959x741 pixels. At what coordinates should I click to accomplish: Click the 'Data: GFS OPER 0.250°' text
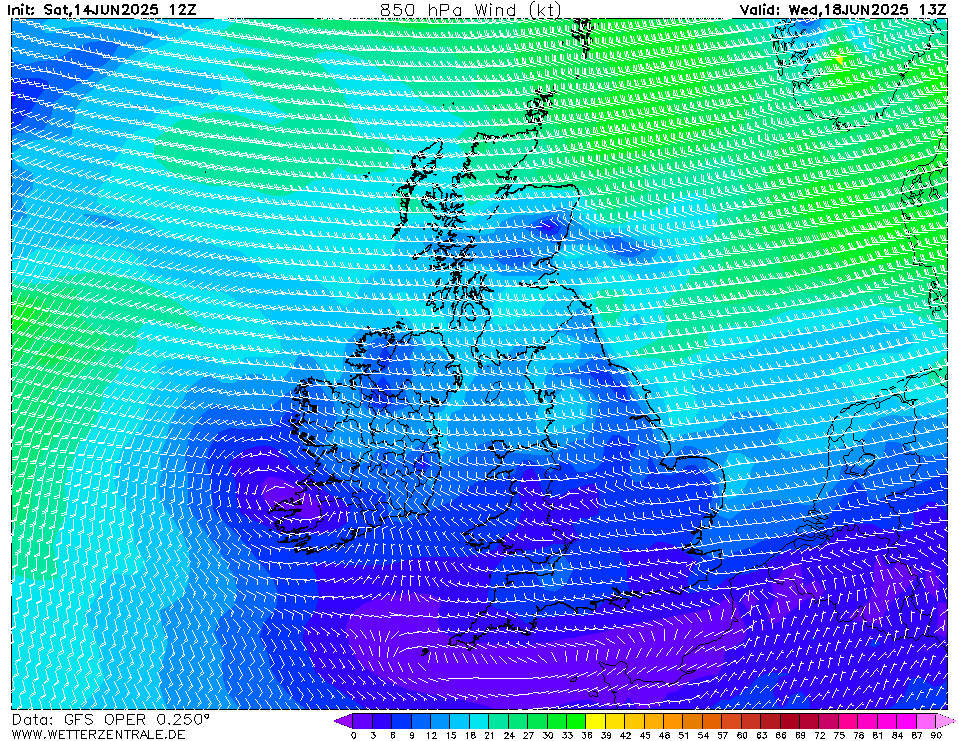coord(111,720)
